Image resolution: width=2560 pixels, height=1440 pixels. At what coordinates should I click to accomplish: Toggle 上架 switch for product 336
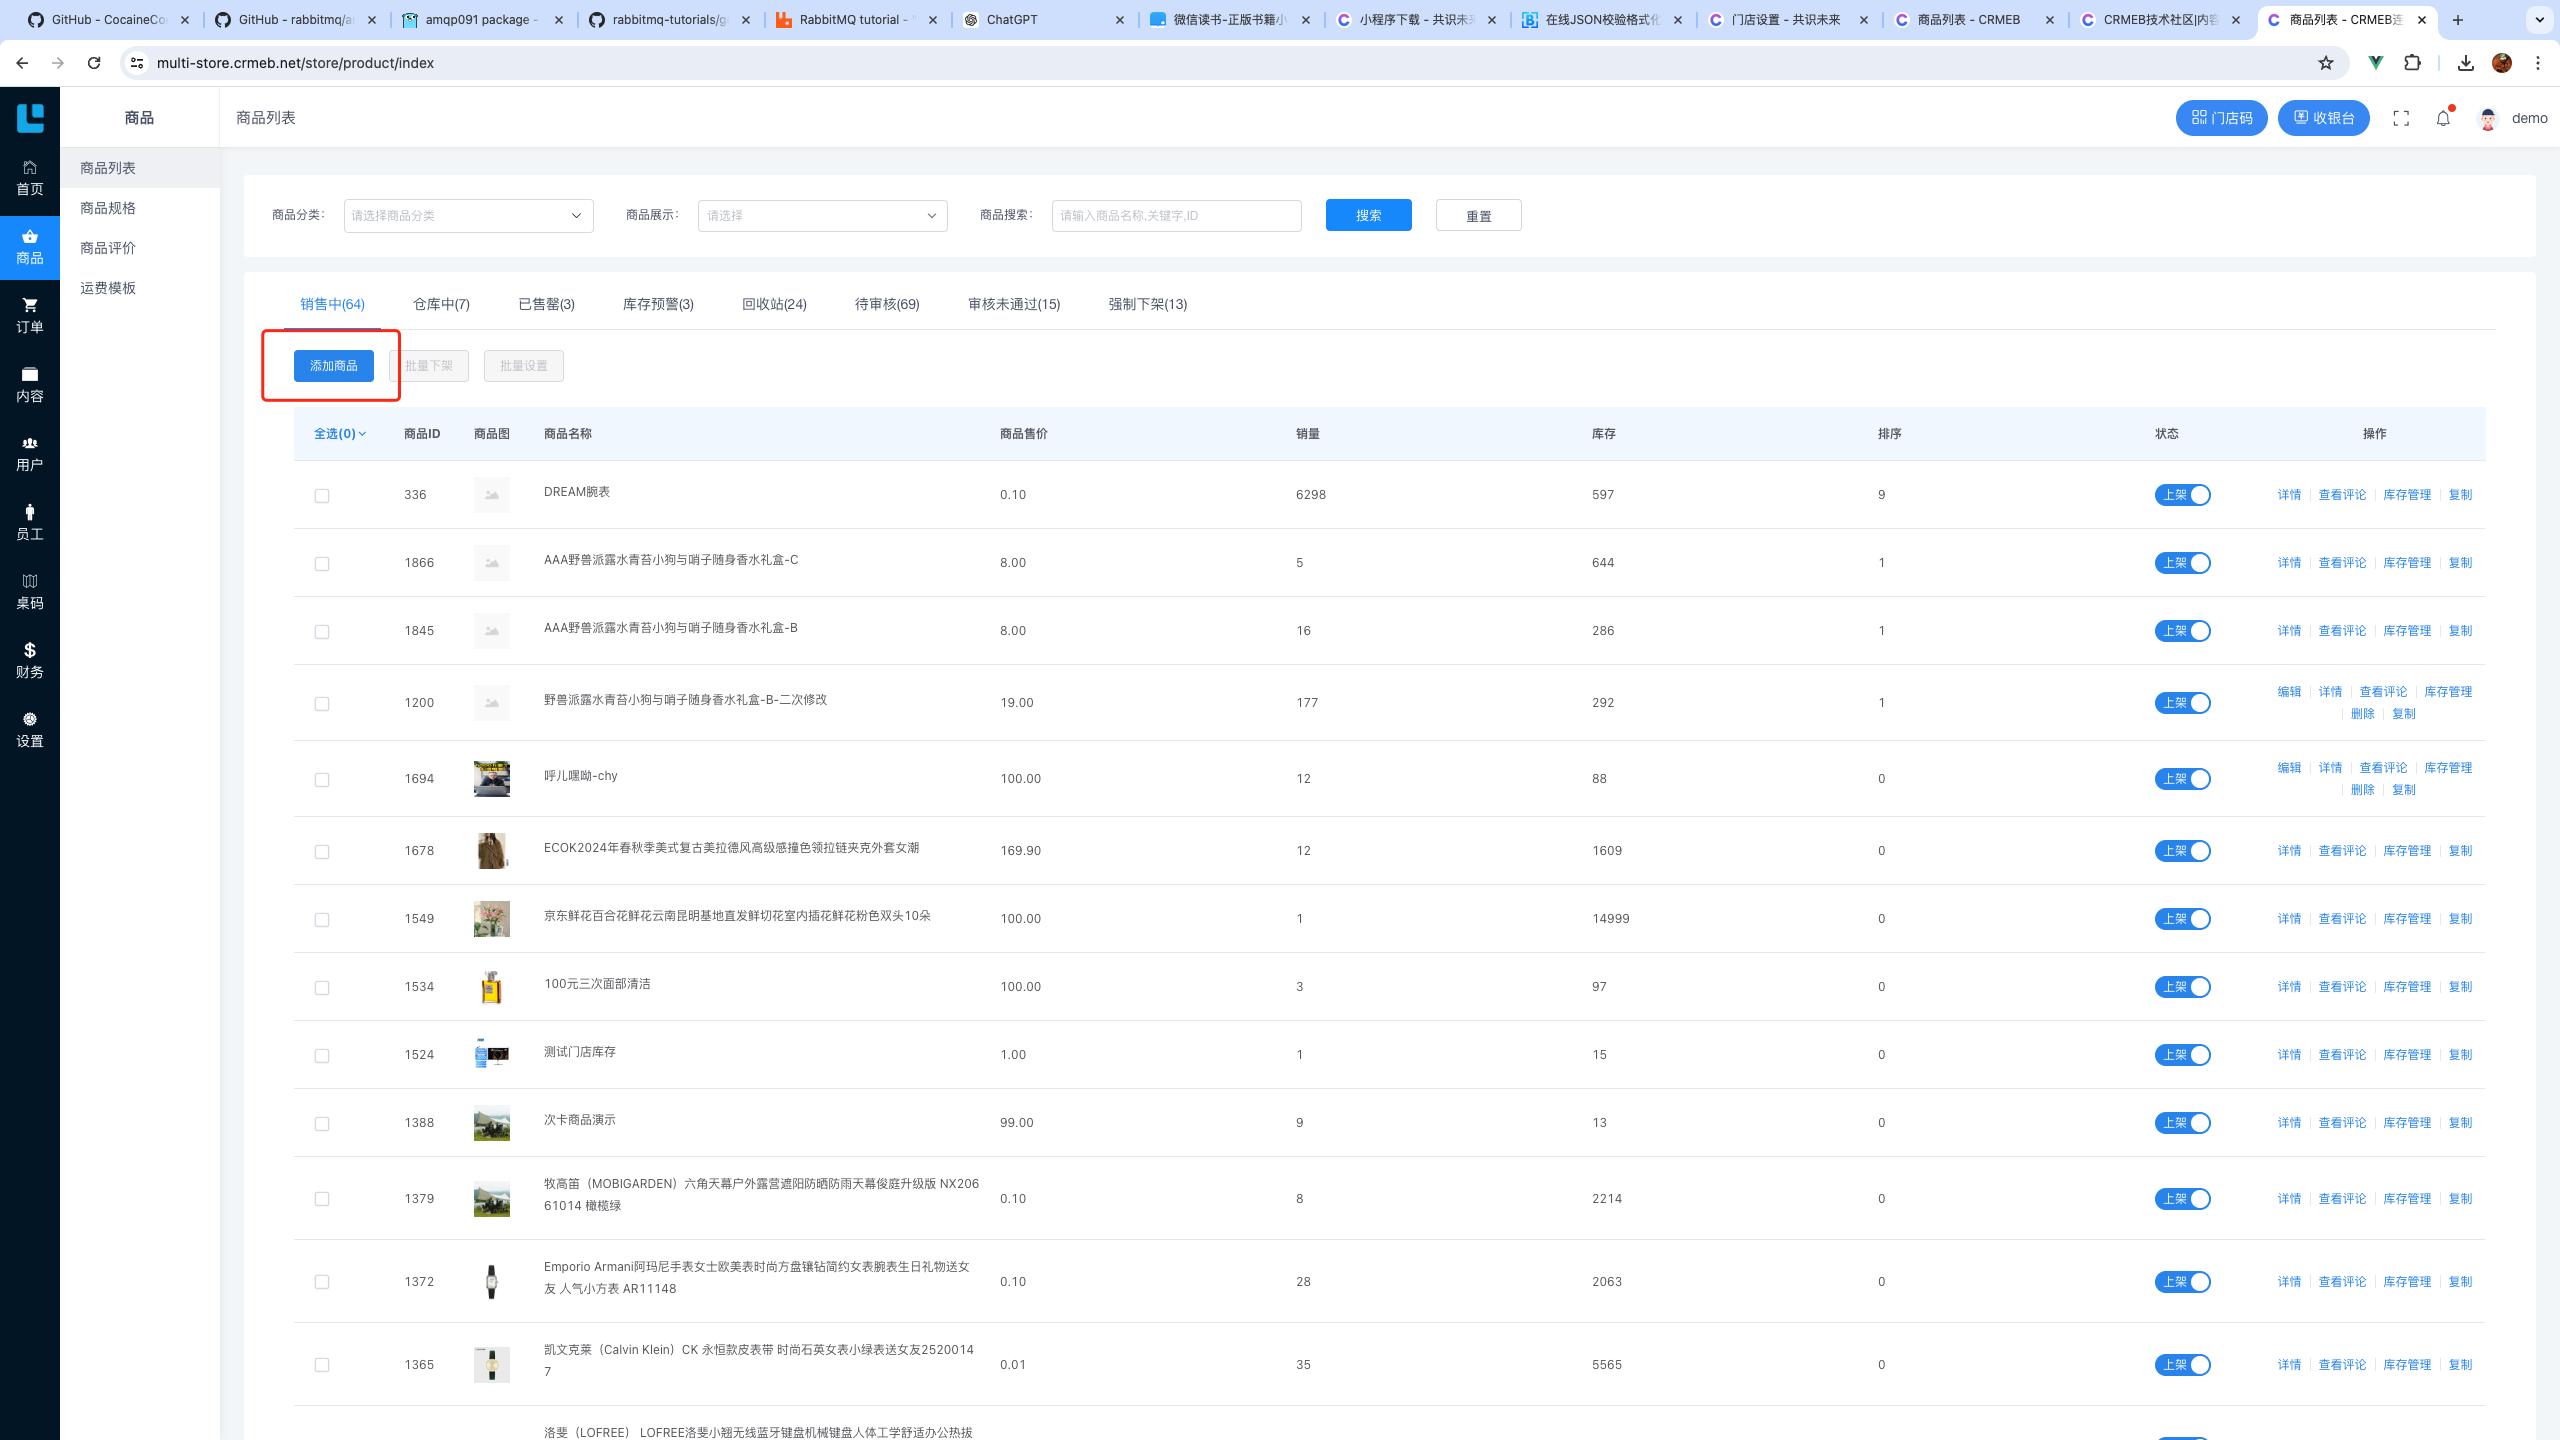(2182, 495)
